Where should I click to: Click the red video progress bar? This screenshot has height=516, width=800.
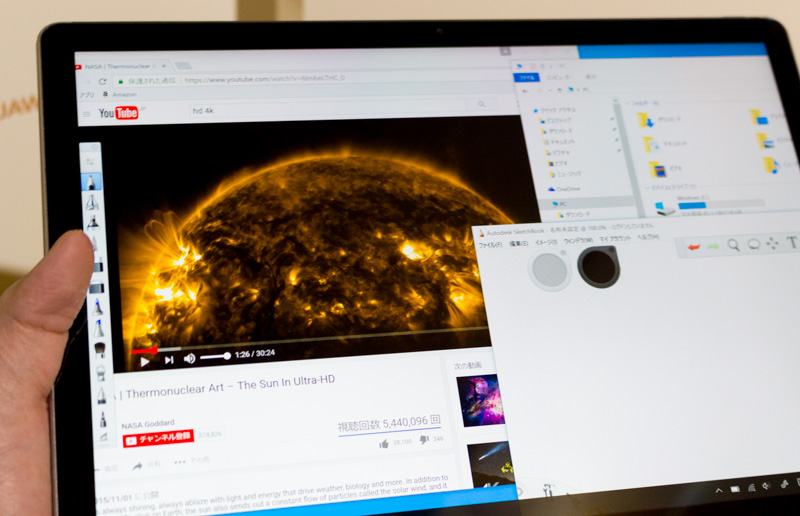[x=143, y=351]
